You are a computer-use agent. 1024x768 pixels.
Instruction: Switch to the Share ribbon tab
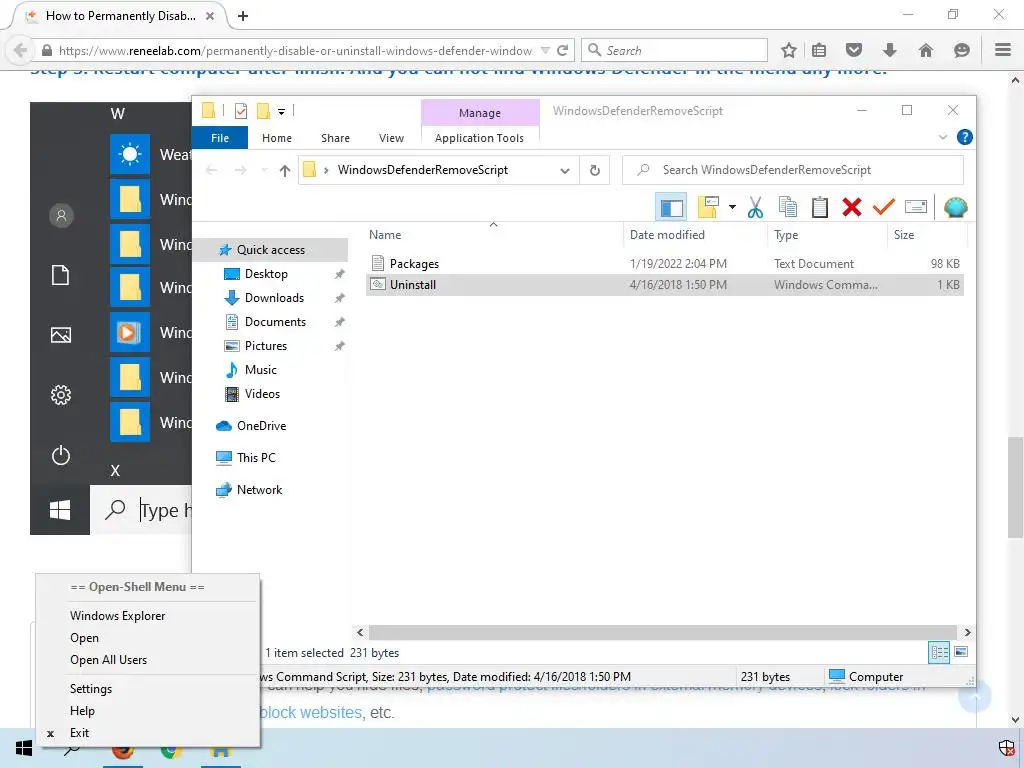(x=335, y=138)
